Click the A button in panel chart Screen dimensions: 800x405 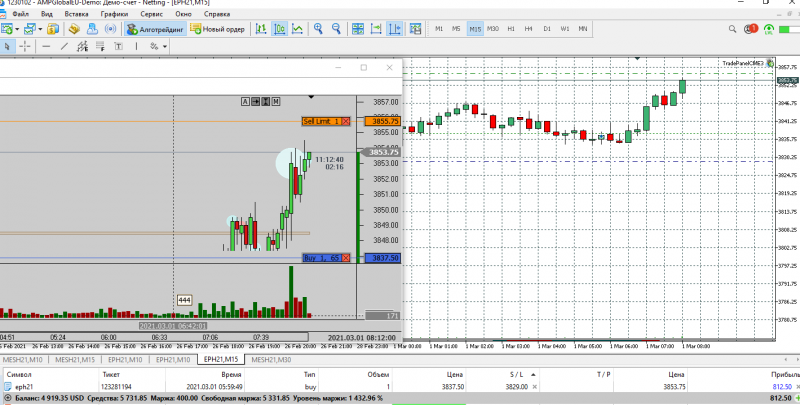[245, 102]
